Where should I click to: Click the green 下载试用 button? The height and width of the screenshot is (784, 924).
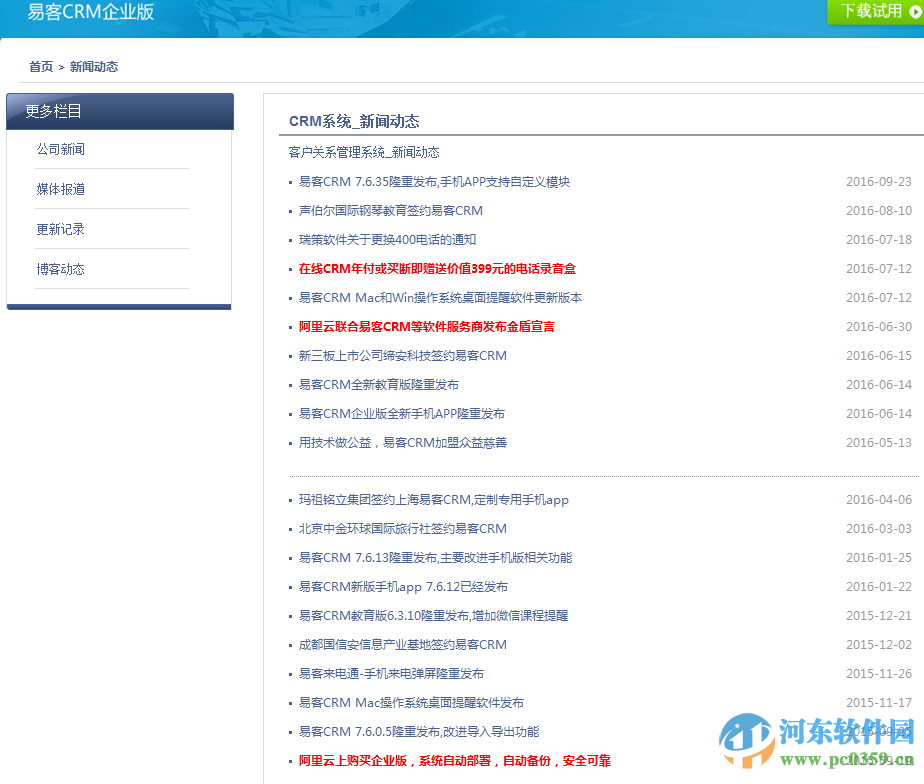pos(873,13)
